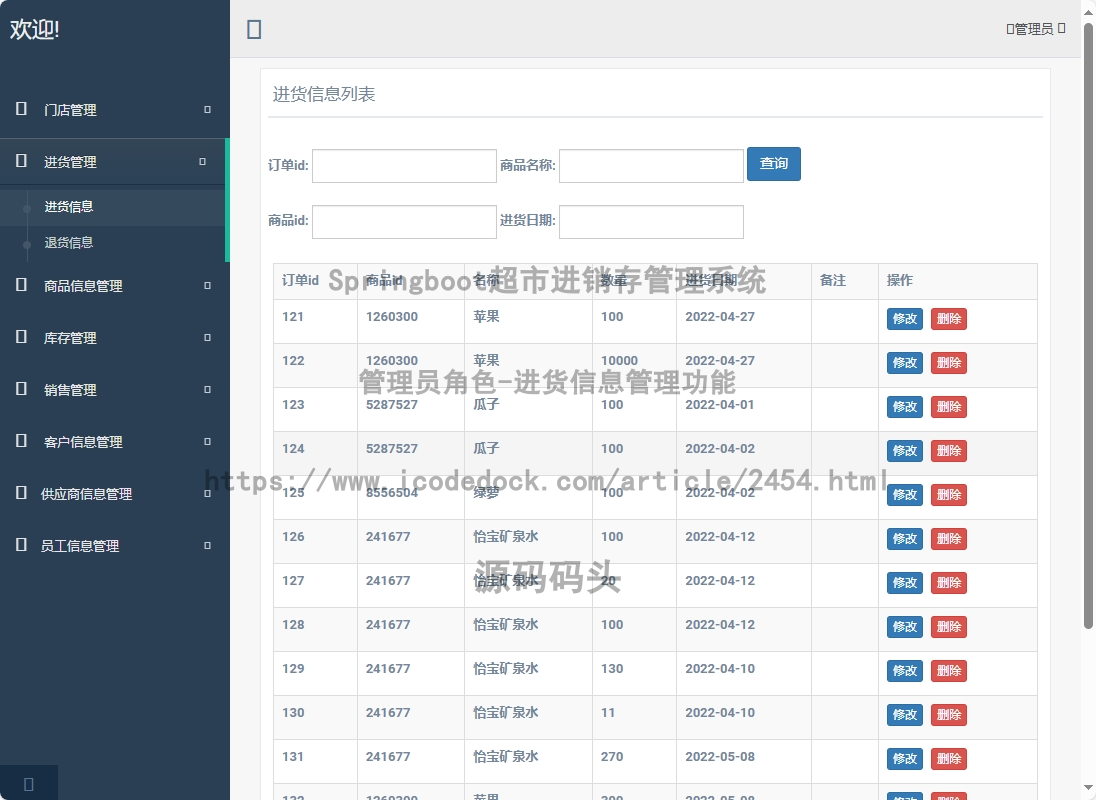Click 修改 for order 127

tap(904, 583)
